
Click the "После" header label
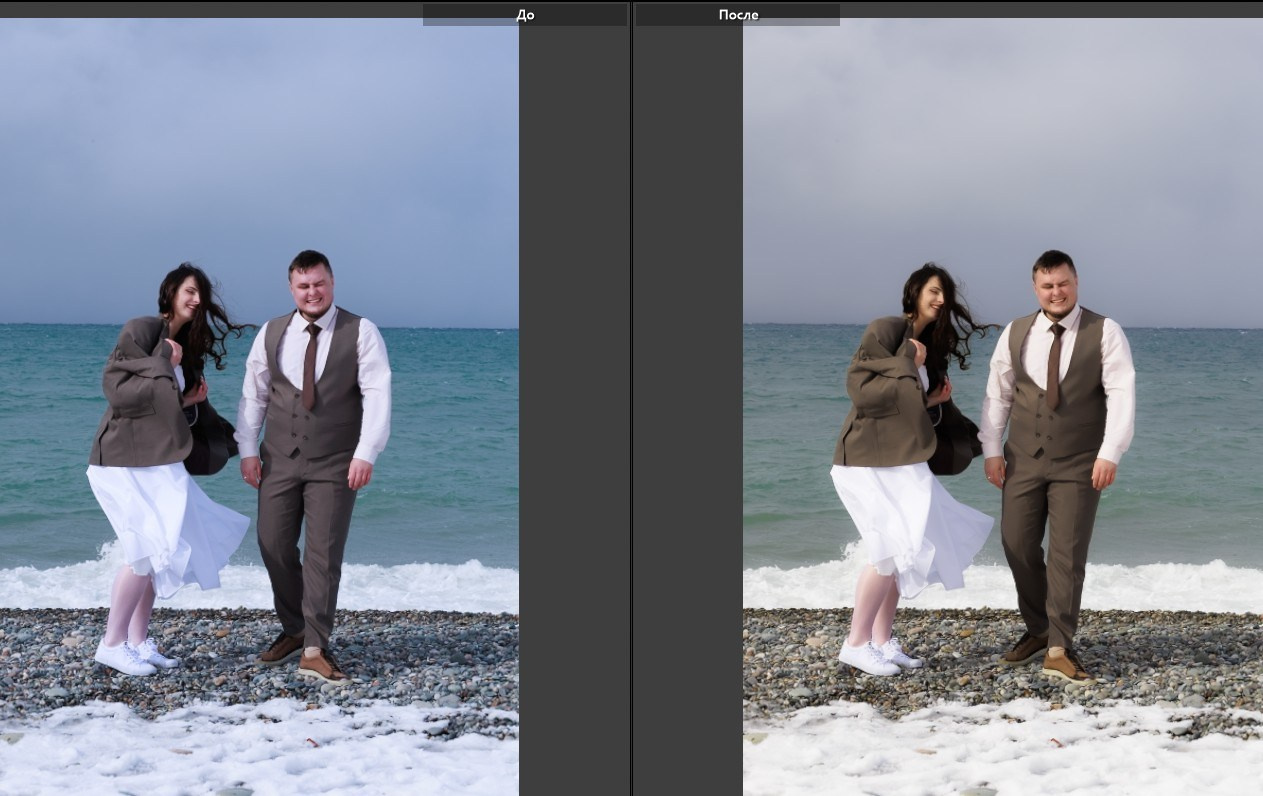point(738,15)
